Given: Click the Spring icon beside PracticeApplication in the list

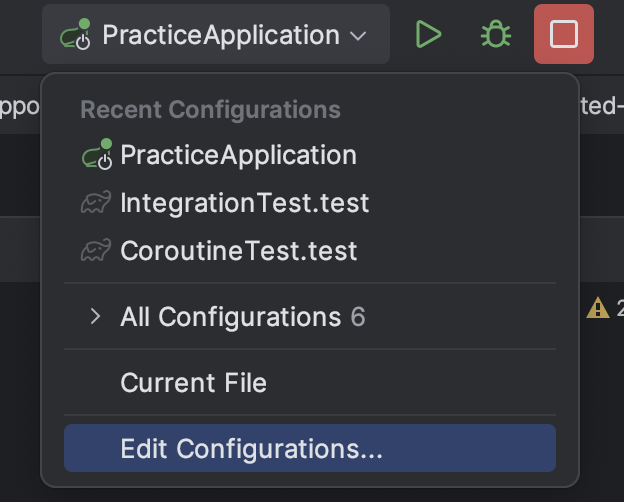Looking at the screenshot, I should coord(96,155).
